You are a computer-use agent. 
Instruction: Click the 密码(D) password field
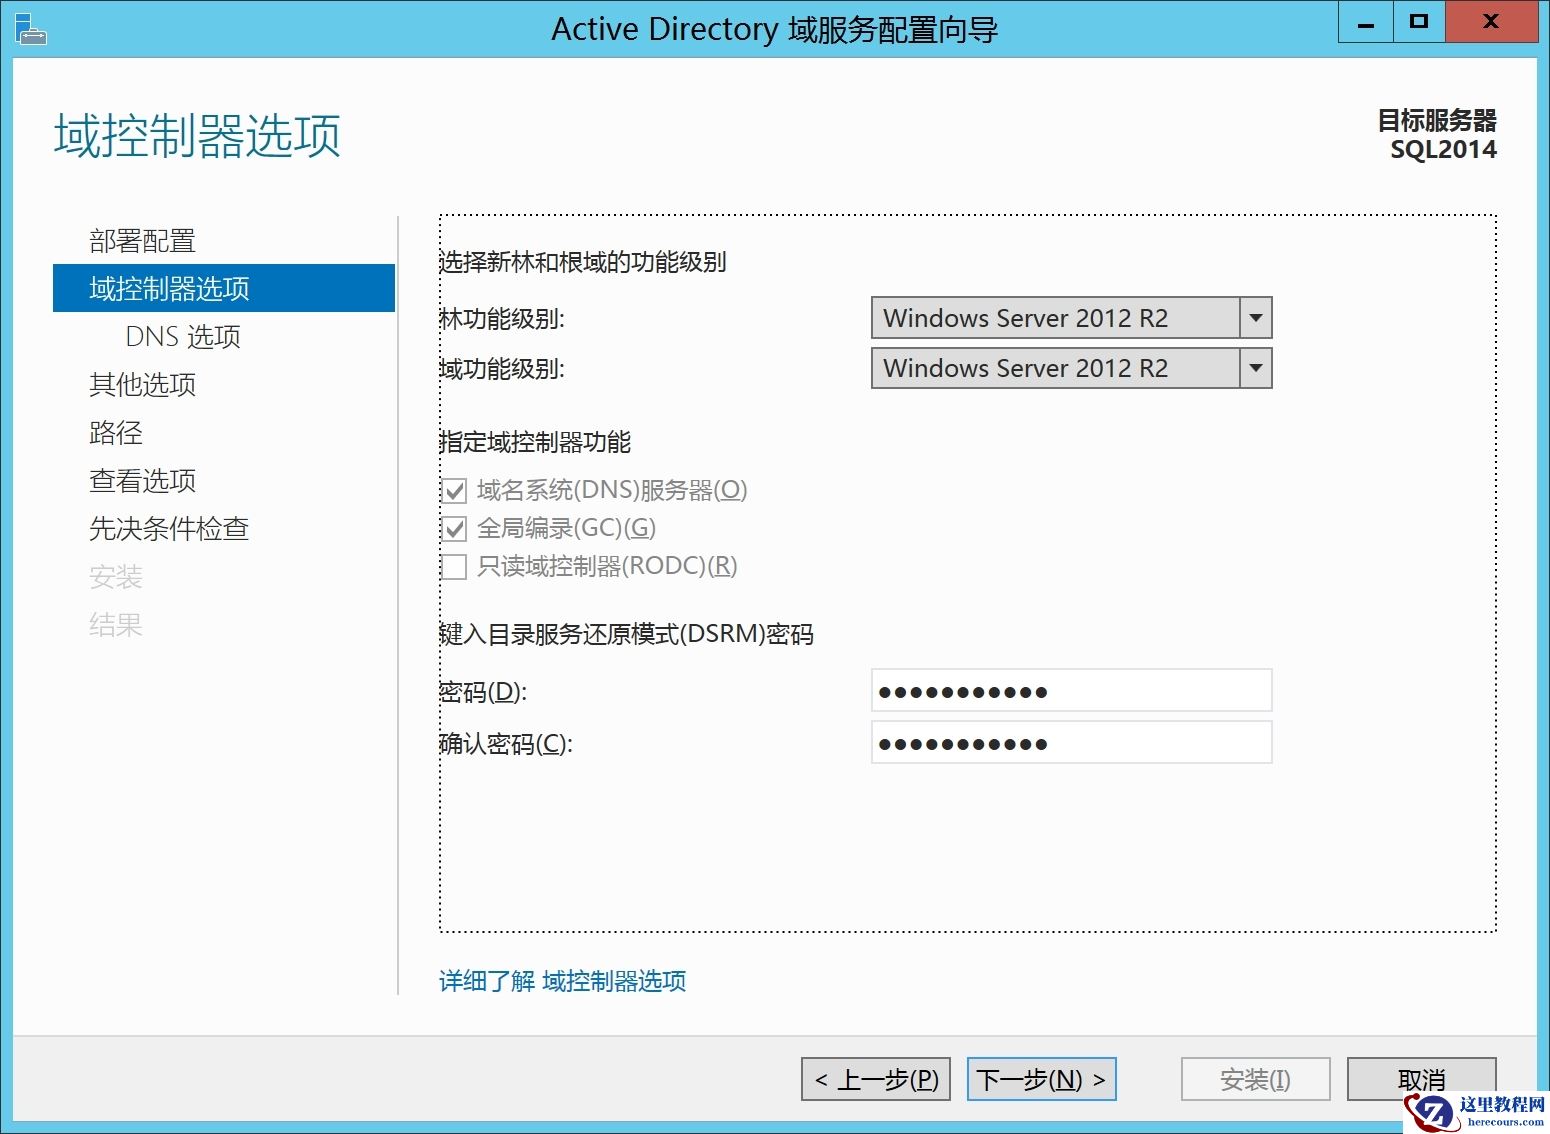click(1070, 690)
